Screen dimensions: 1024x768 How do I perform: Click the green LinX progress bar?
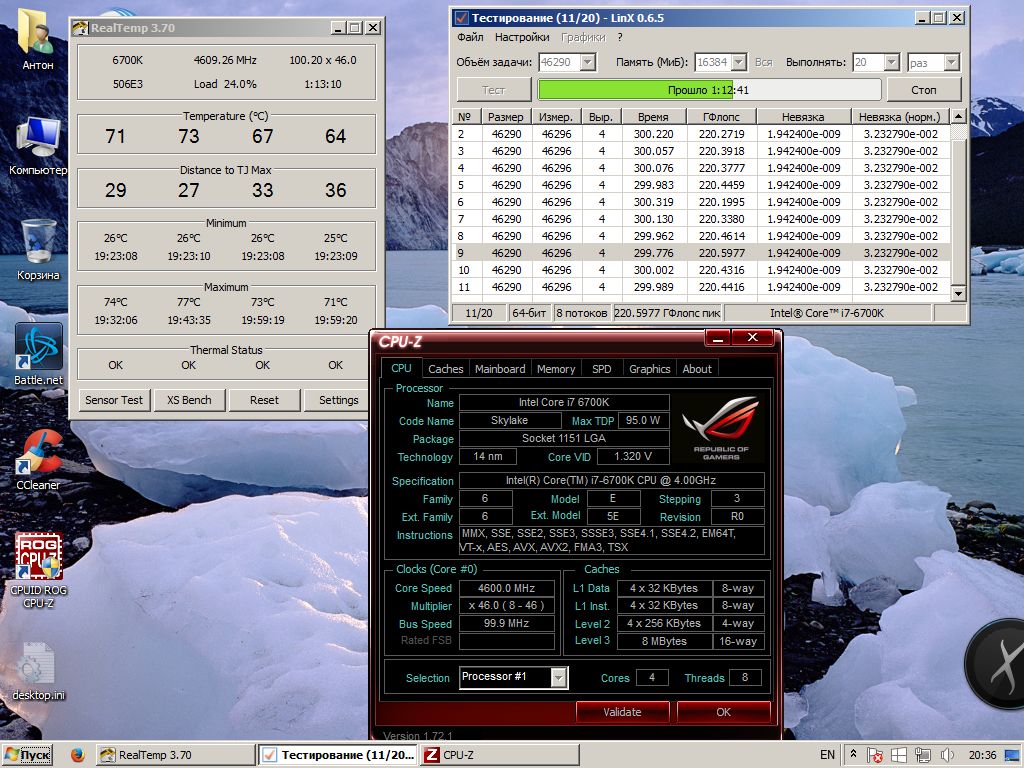pyautogui.click(x=709, y=89)
